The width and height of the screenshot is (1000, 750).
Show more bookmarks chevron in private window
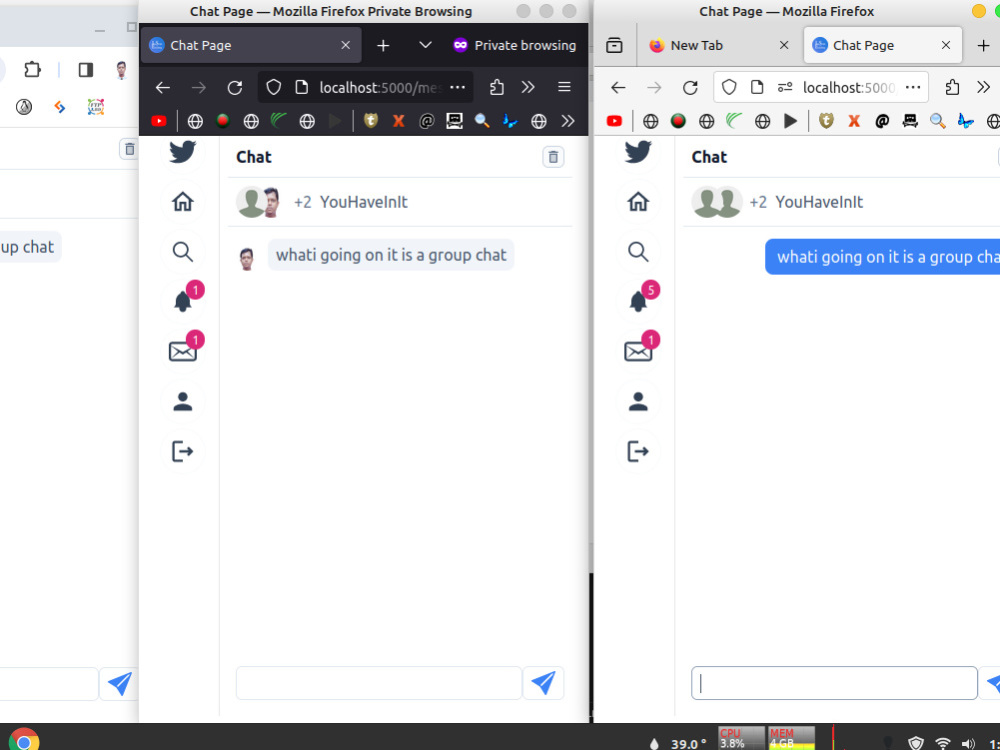pos(568,121)
